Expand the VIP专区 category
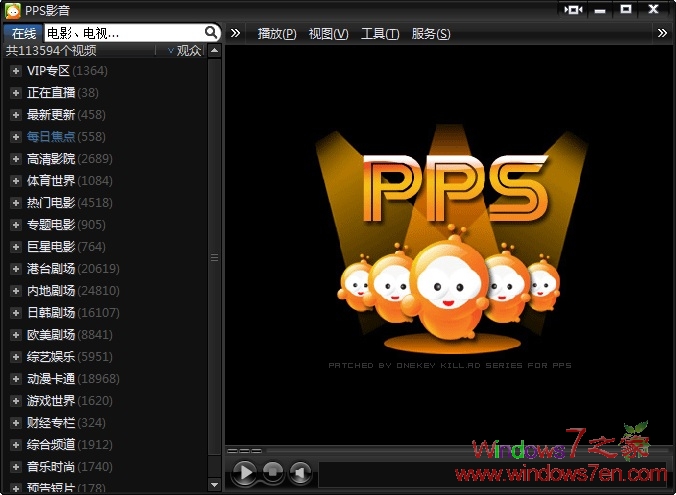This screenshot has width=676, height=495. click(x=16, y=71)
